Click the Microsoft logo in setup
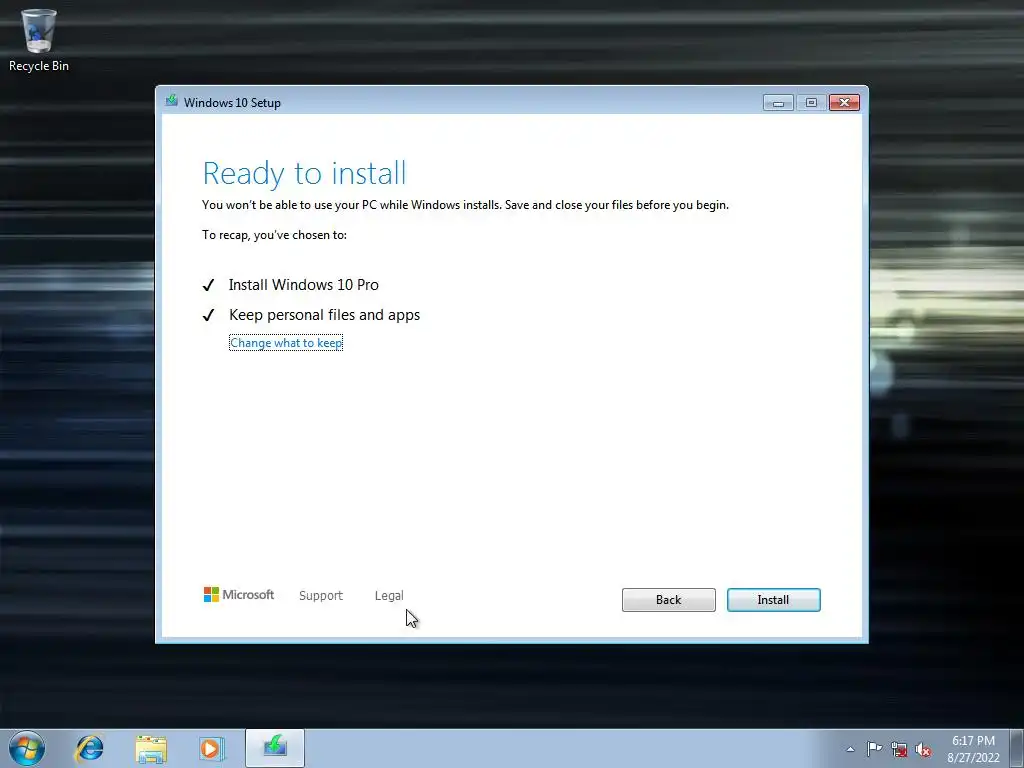 point(238,594)
